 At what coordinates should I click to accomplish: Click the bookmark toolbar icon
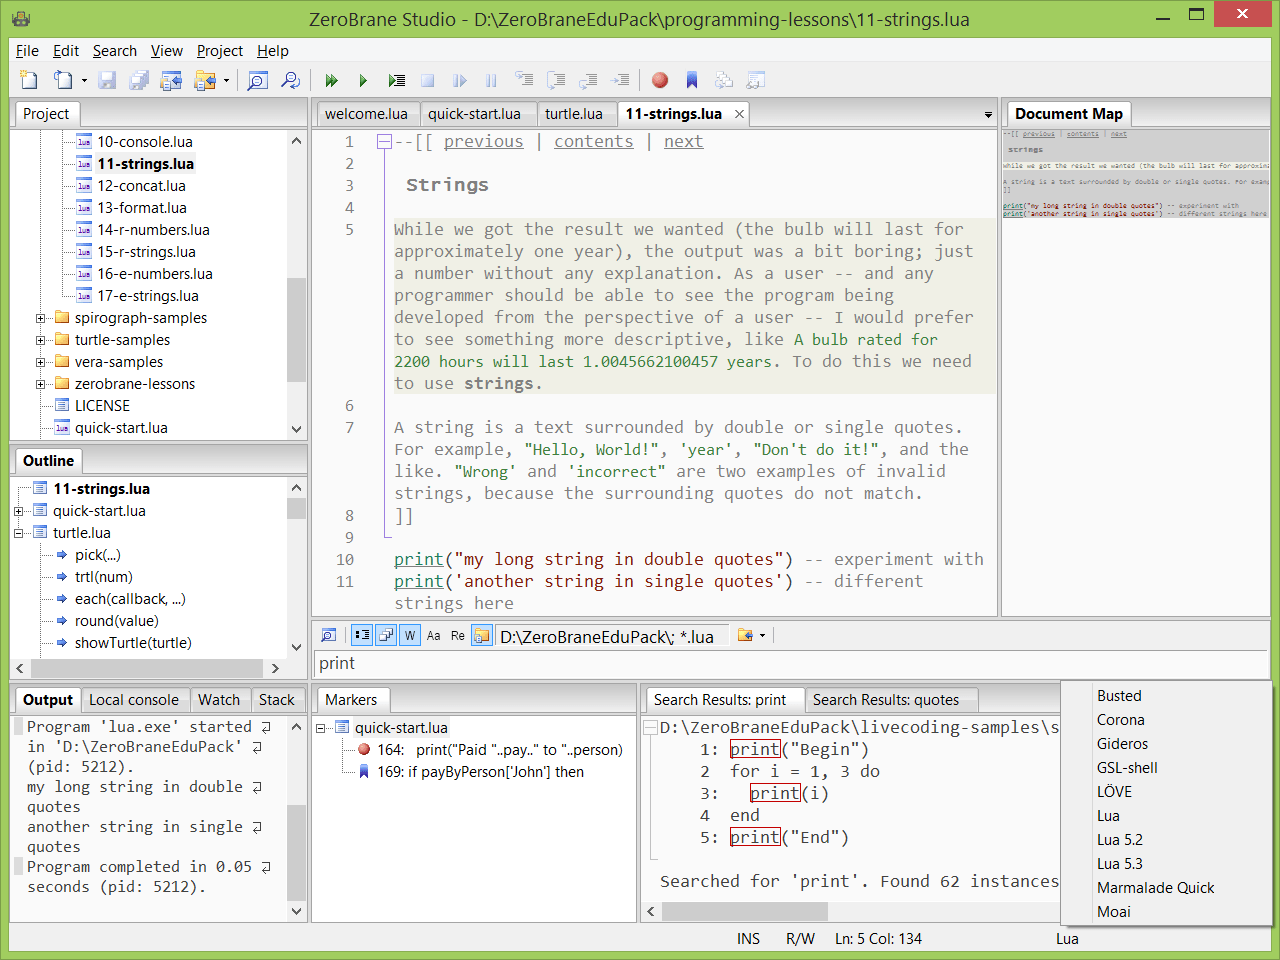pos(691,80)
